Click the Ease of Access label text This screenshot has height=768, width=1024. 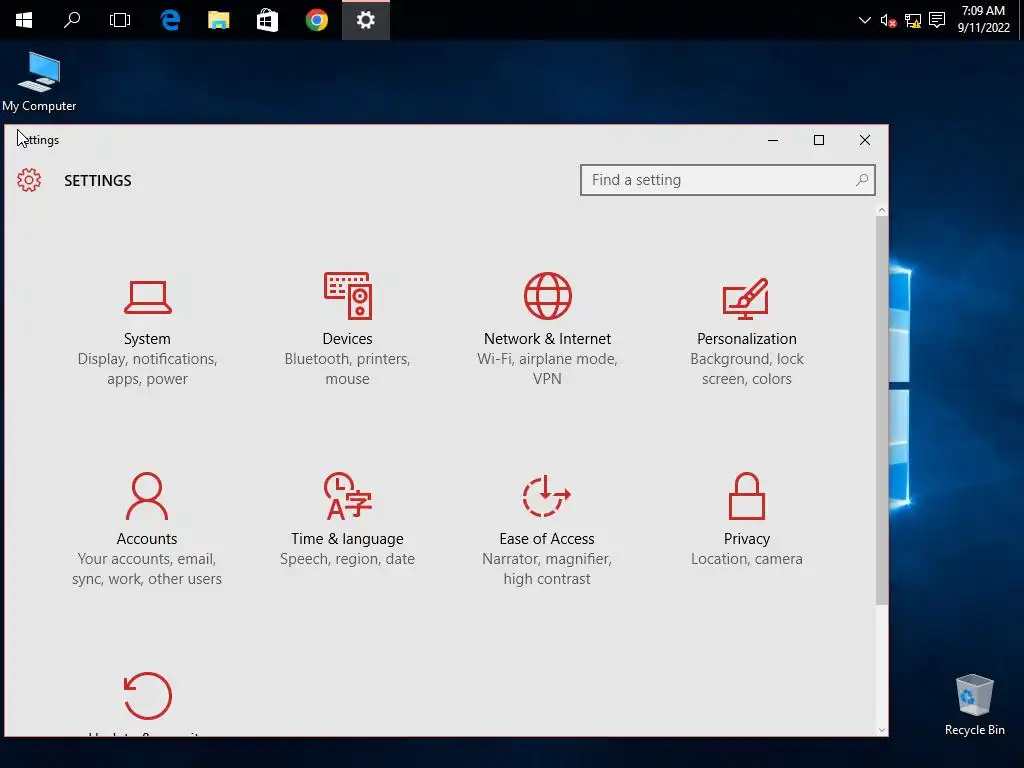tap(547, 539)
